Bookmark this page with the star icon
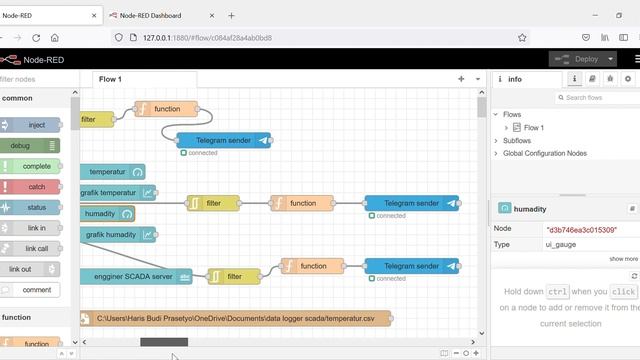 (522, 38)
